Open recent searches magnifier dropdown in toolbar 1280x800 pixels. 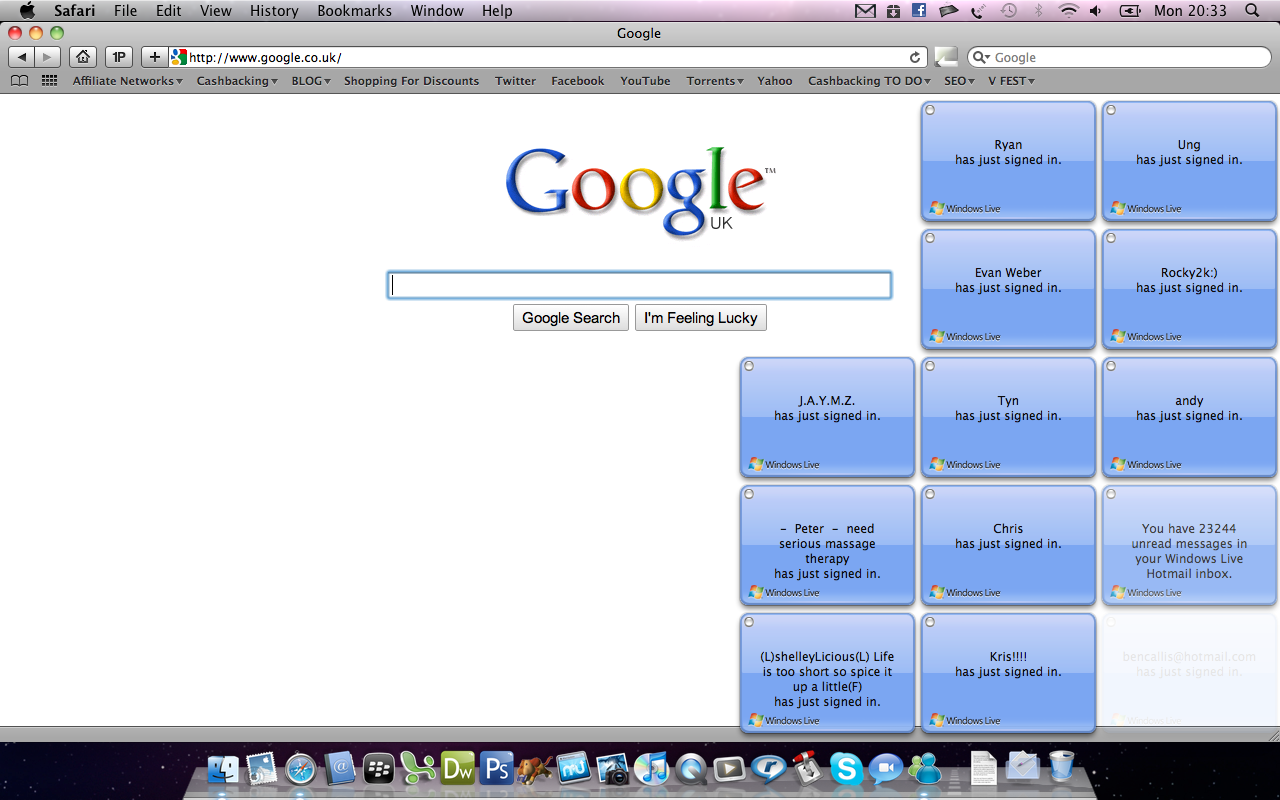[x=982, y=58]
